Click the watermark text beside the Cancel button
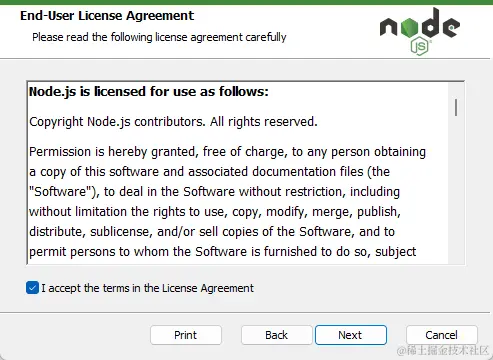493x360 pixels. click(443, 350)
